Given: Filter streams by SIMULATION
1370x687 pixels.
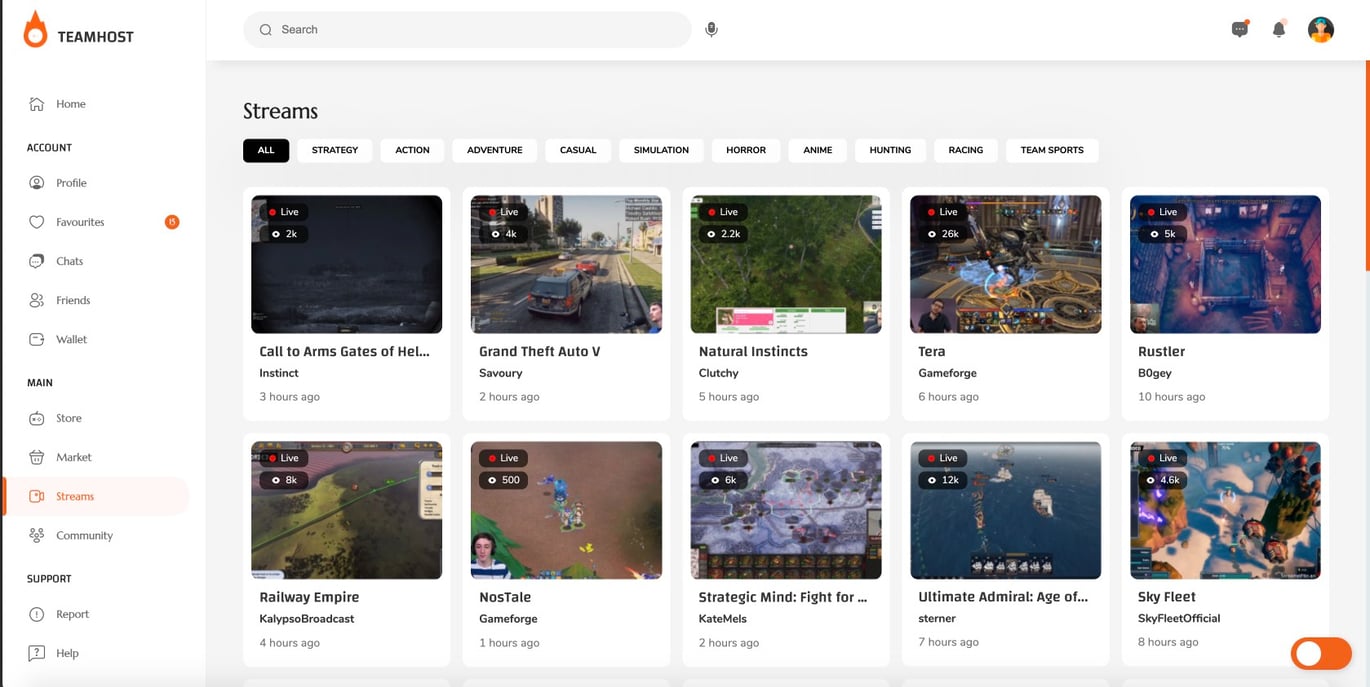Looking at the screenshot, I should coord(661,150).
